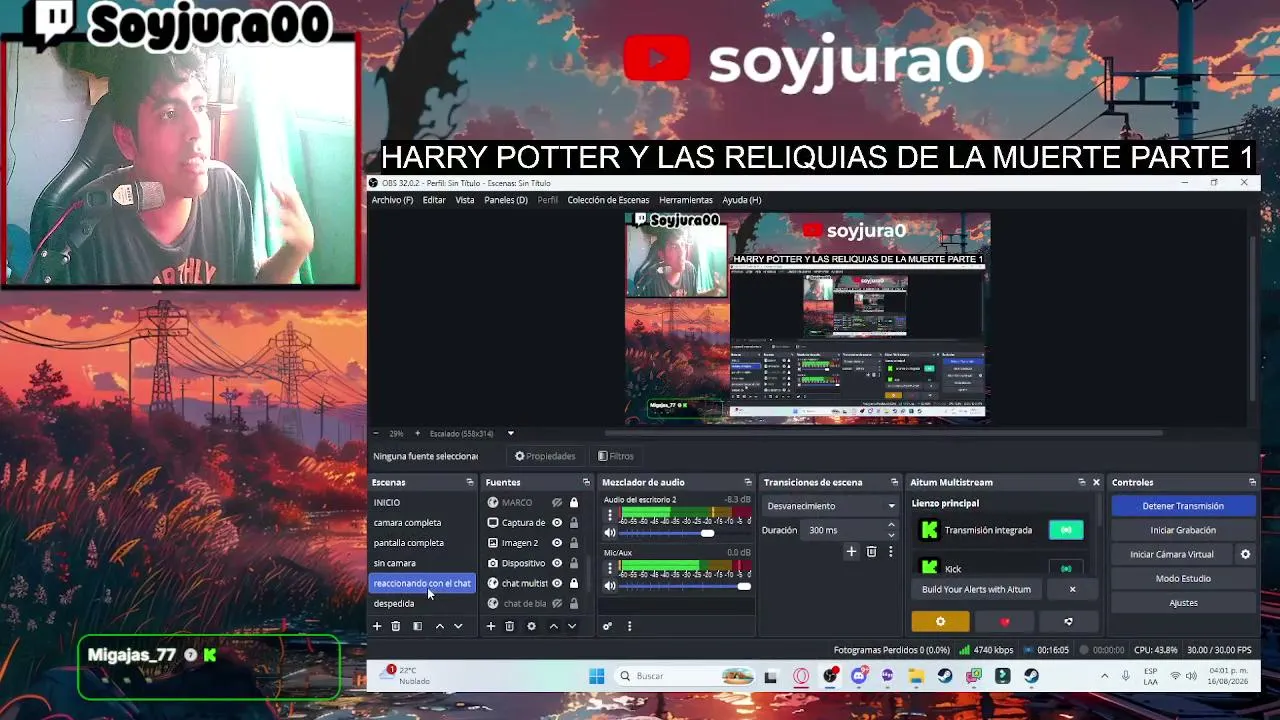Move the selected scene down
The image size is (1280, 720).
458,626
